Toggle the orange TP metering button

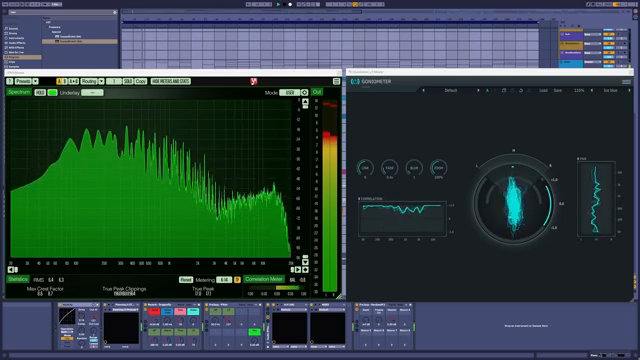point(237,280)
